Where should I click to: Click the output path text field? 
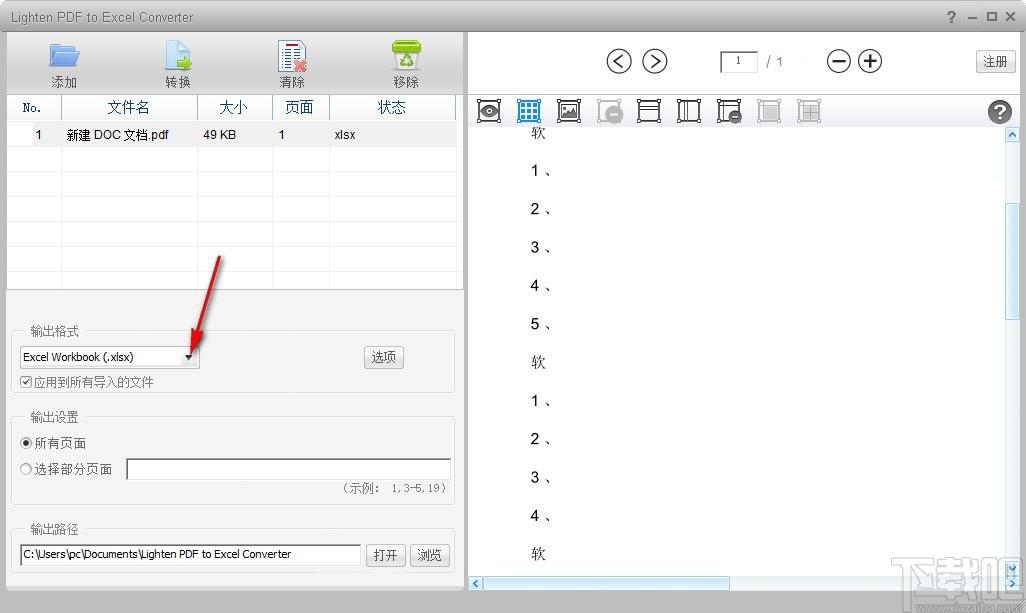tap(190, 555)
